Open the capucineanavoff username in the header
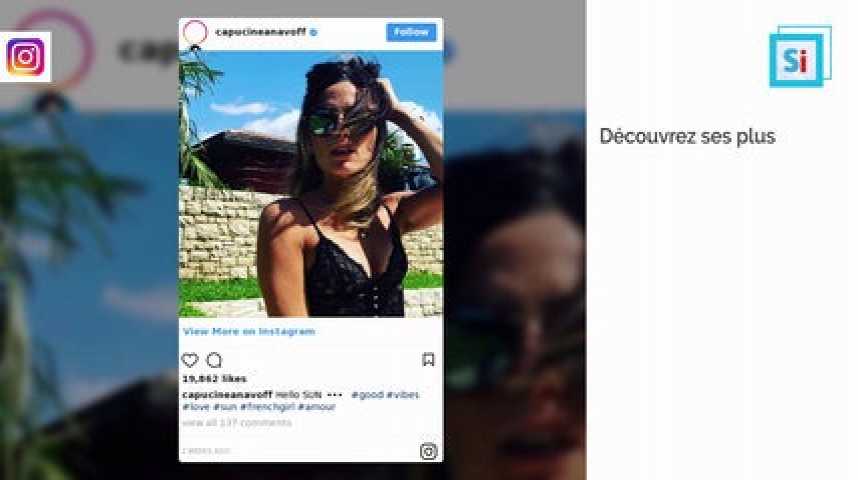The width and height of the screenshot is (858, 480). (260, 32)
